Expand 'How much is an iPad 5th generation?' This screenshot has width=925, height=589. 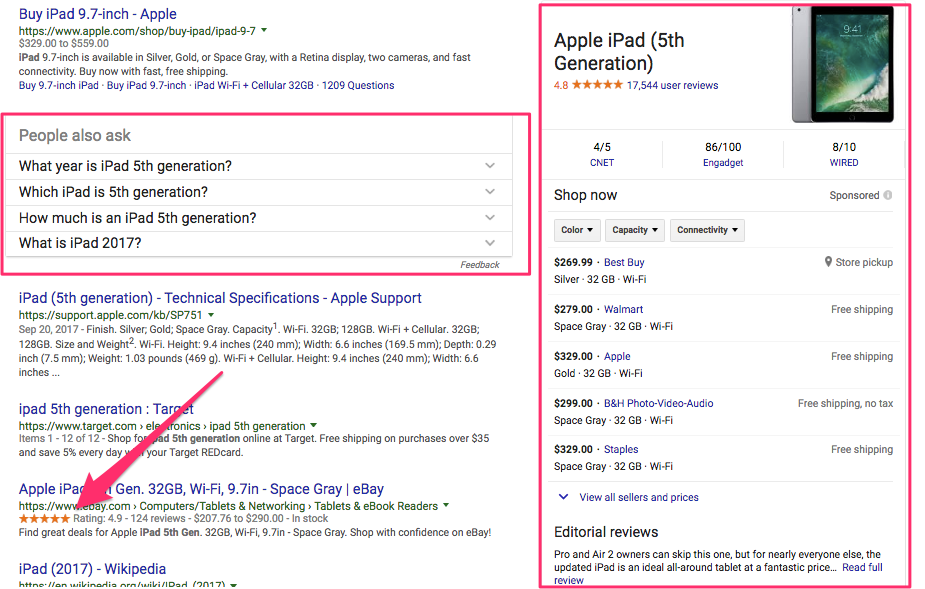coord(258,218)
